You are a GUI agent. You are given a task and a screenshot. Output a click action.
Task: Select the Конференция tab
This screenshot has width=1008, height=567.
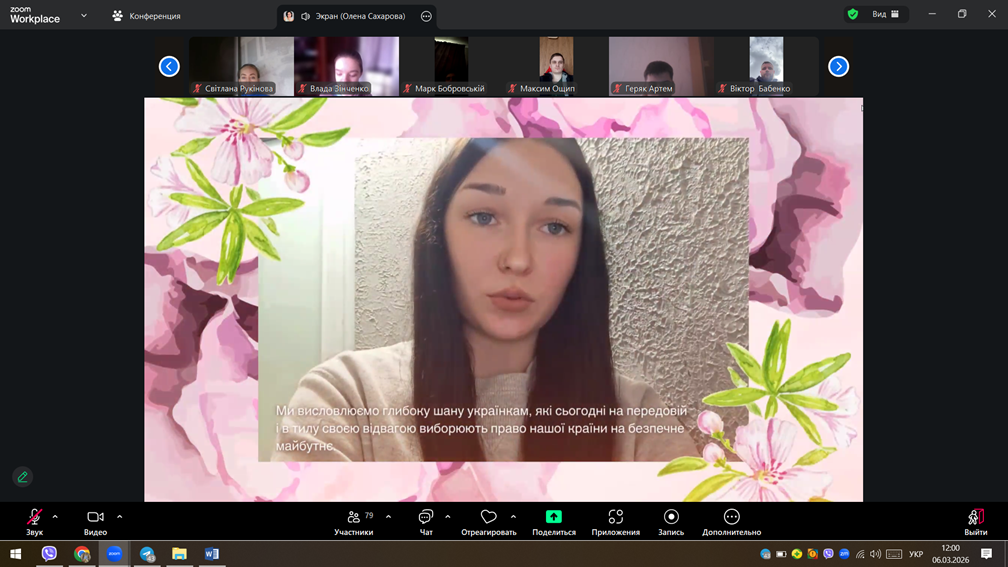(146, 16)
